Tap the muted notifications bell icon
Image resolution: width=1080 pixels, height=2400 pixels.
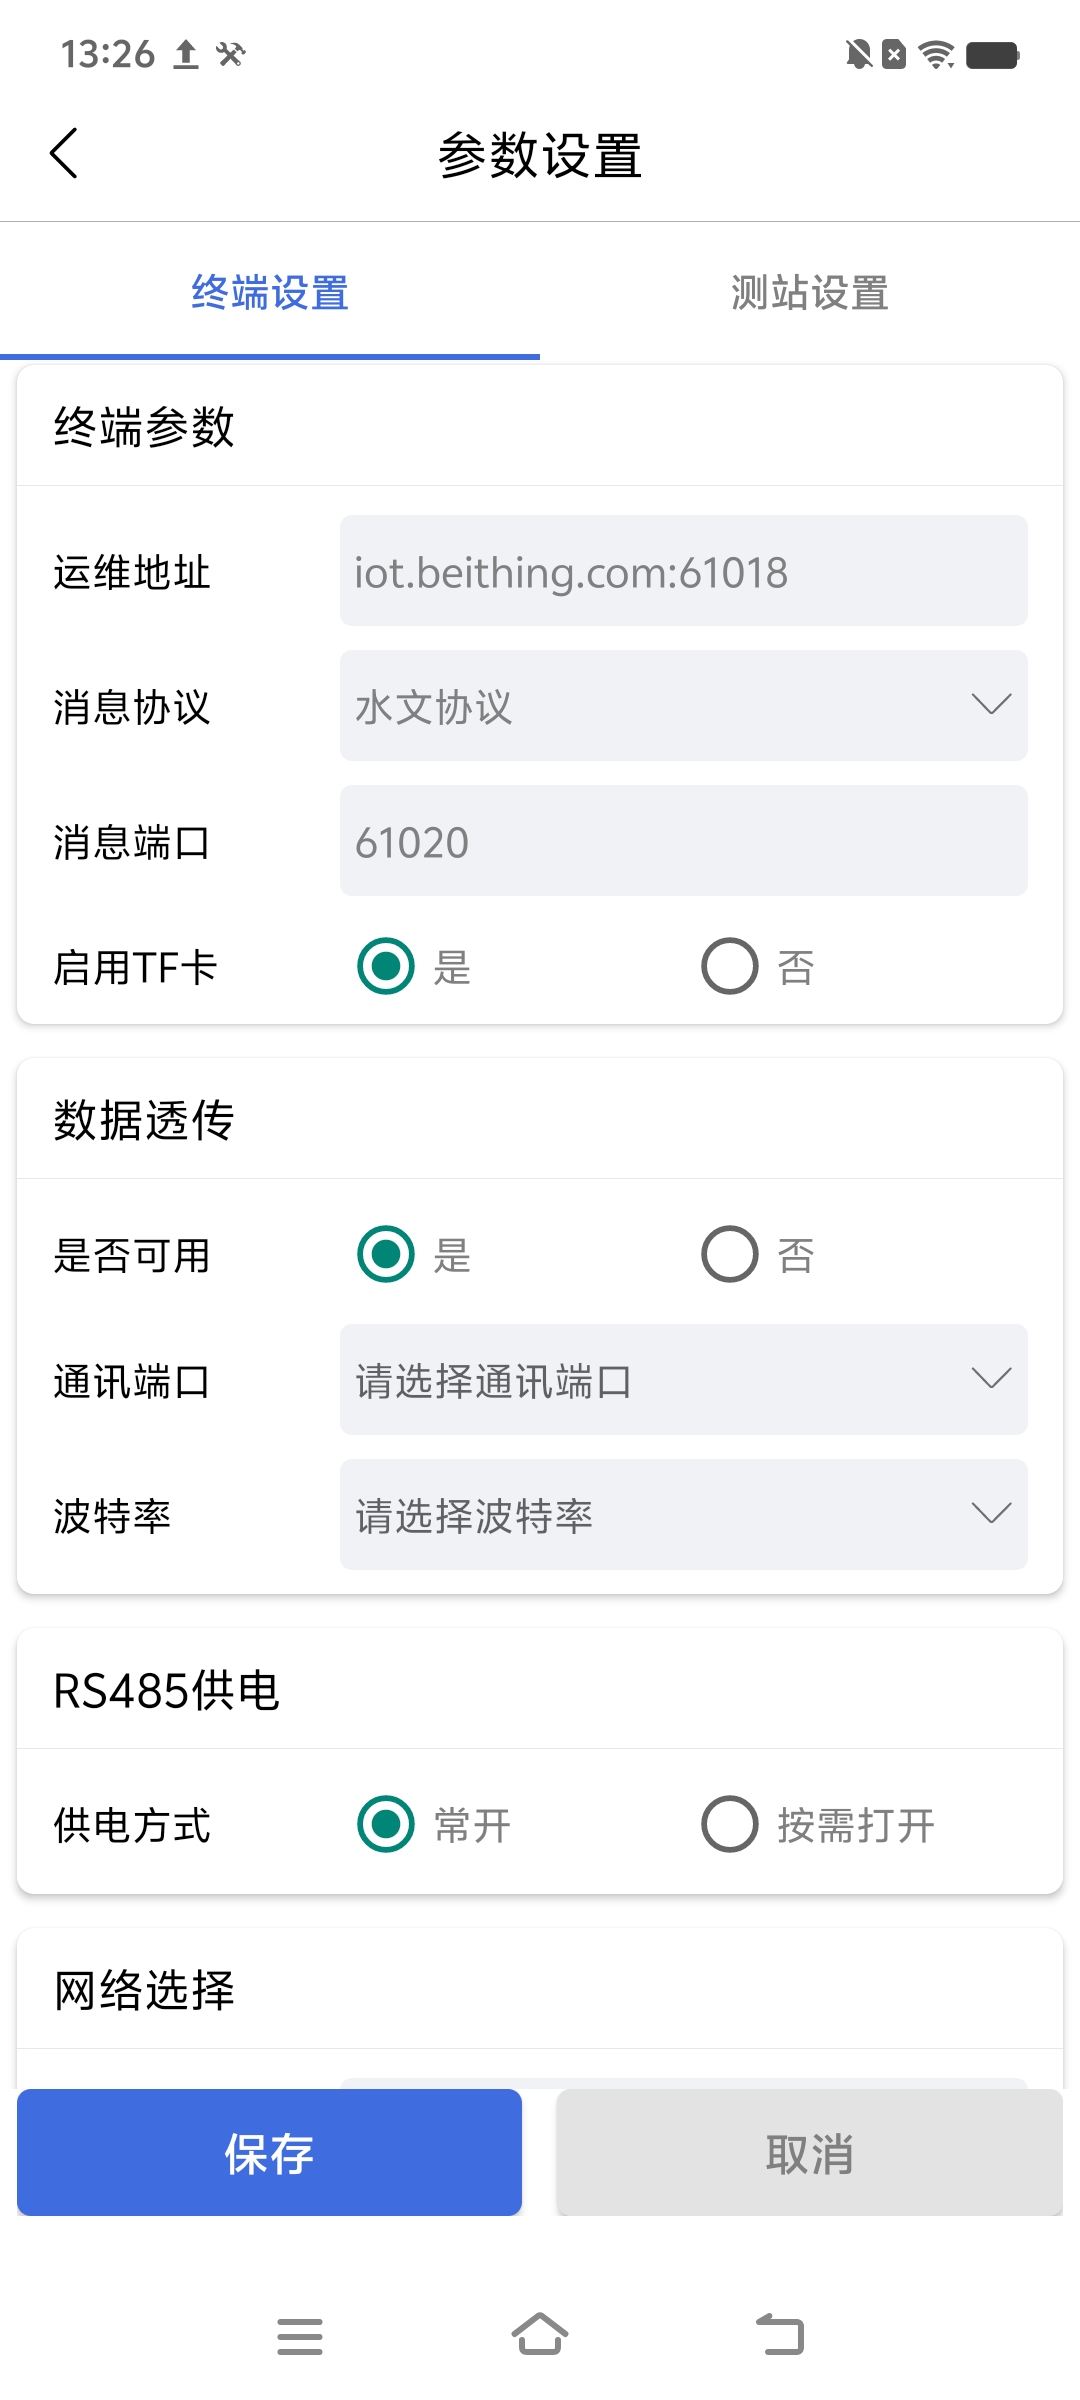point(858,54)
